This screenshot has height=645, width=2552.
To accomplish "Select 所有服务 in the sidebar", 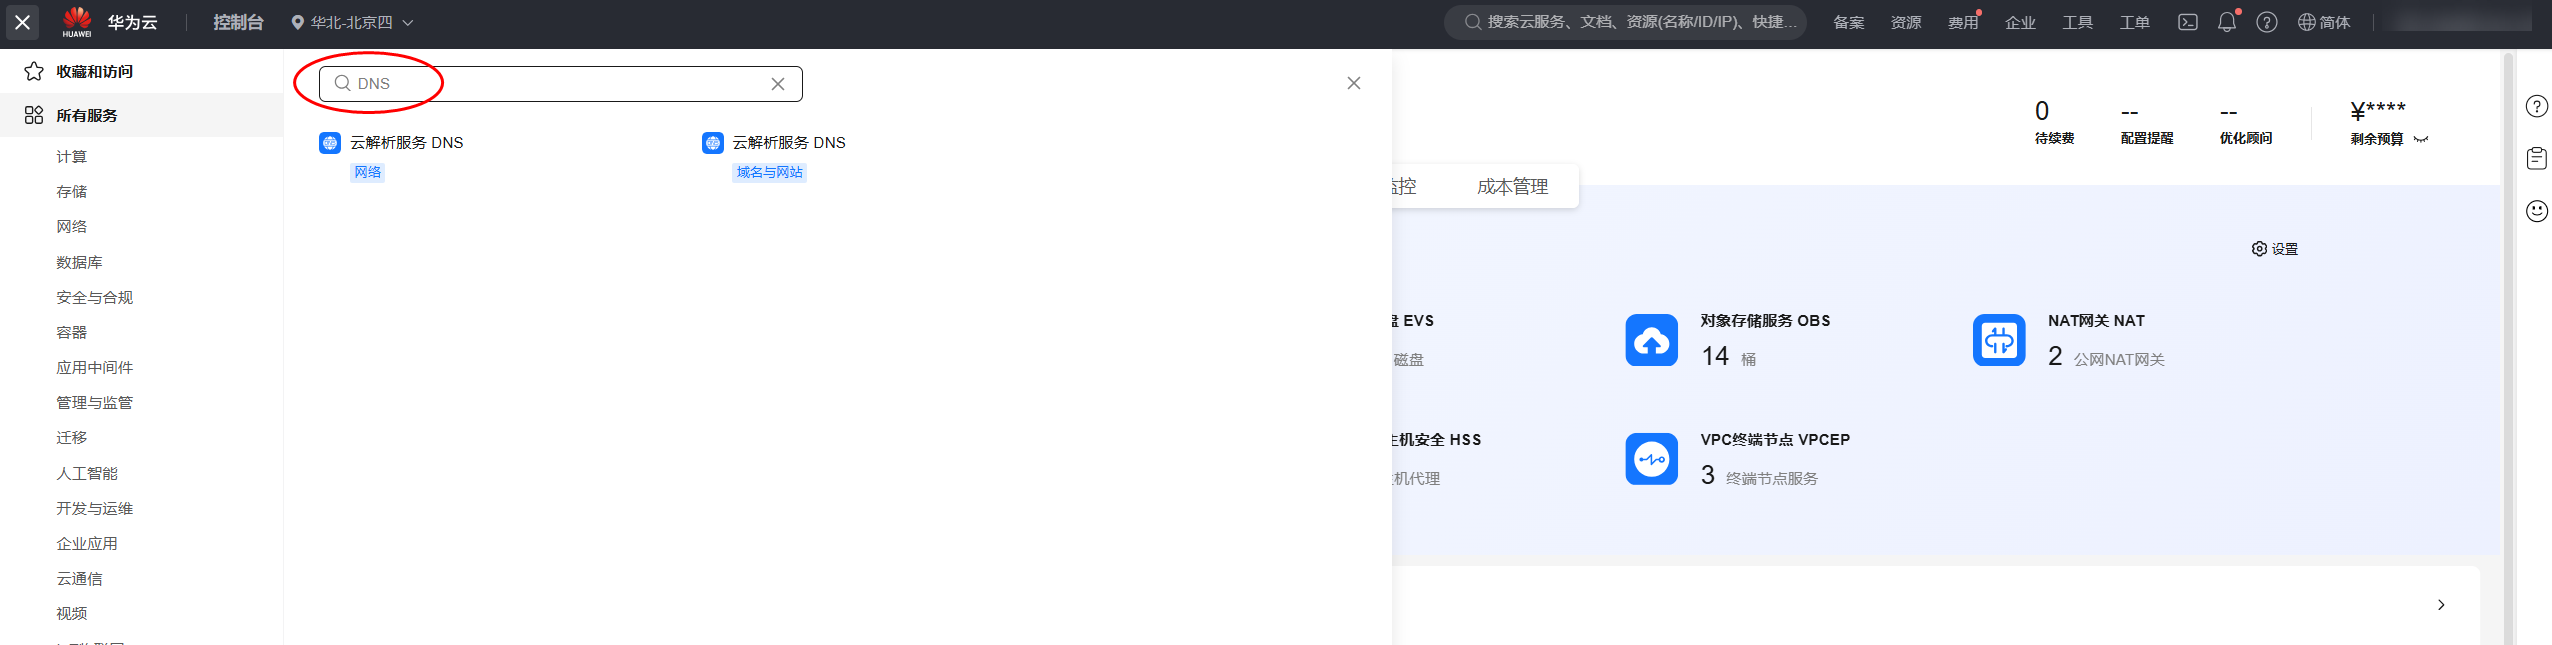I will pos(87,115).
